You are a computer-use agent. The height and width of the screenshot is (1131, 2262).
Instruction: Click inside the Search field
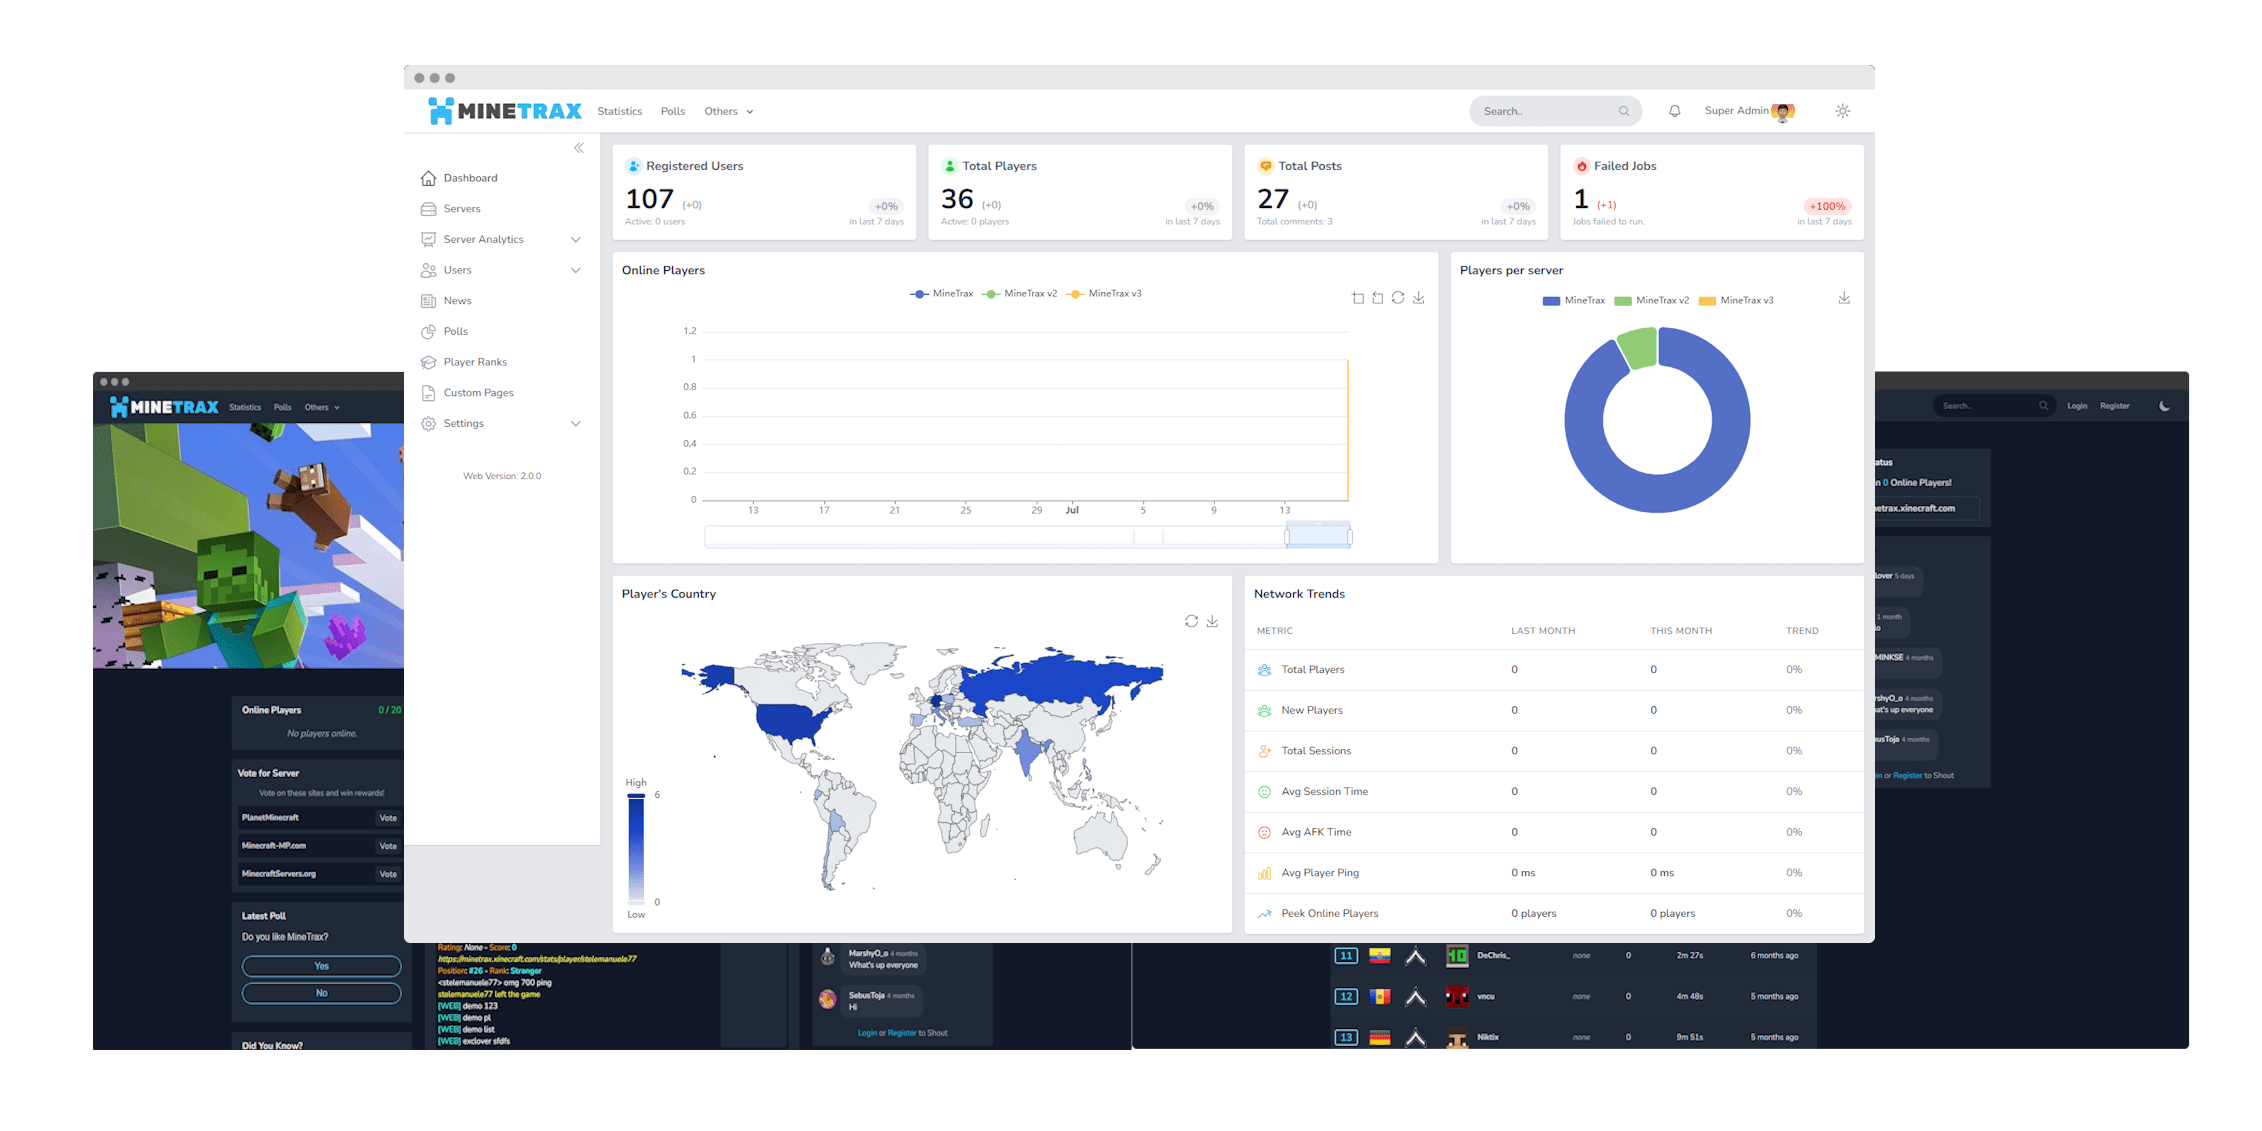coord(1545,111)
